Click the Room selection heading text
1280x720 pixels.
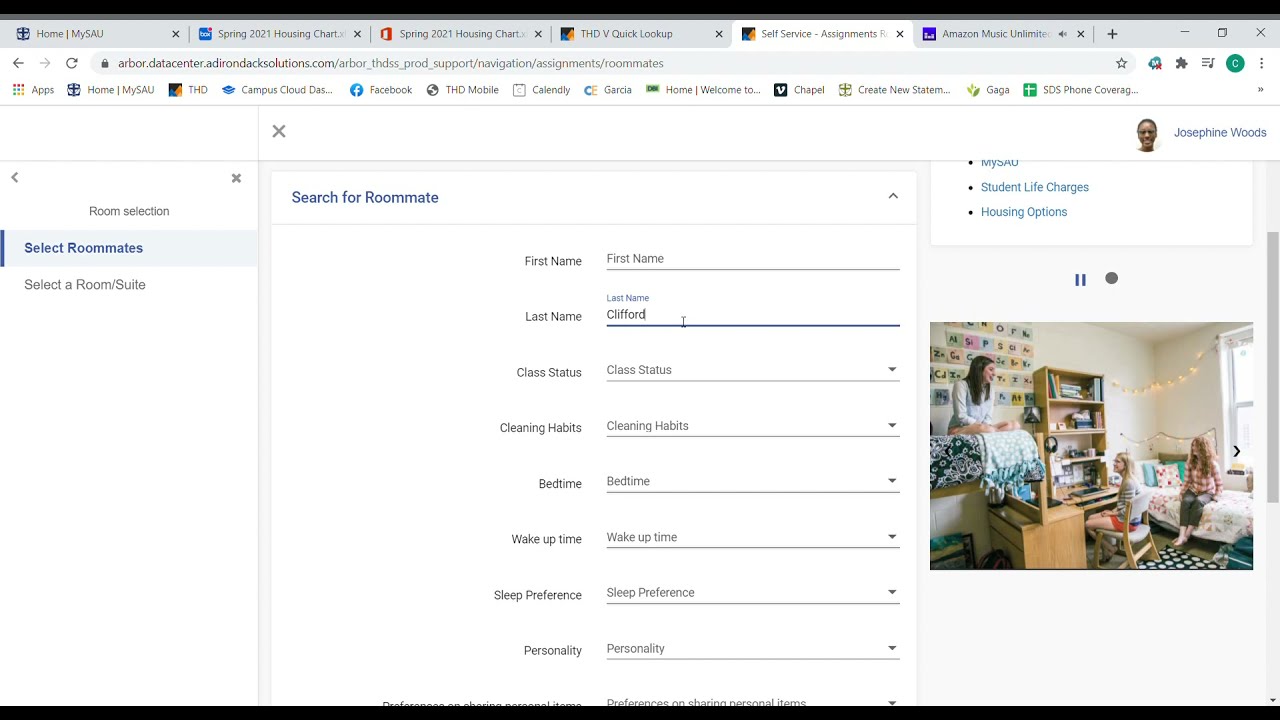129,211
